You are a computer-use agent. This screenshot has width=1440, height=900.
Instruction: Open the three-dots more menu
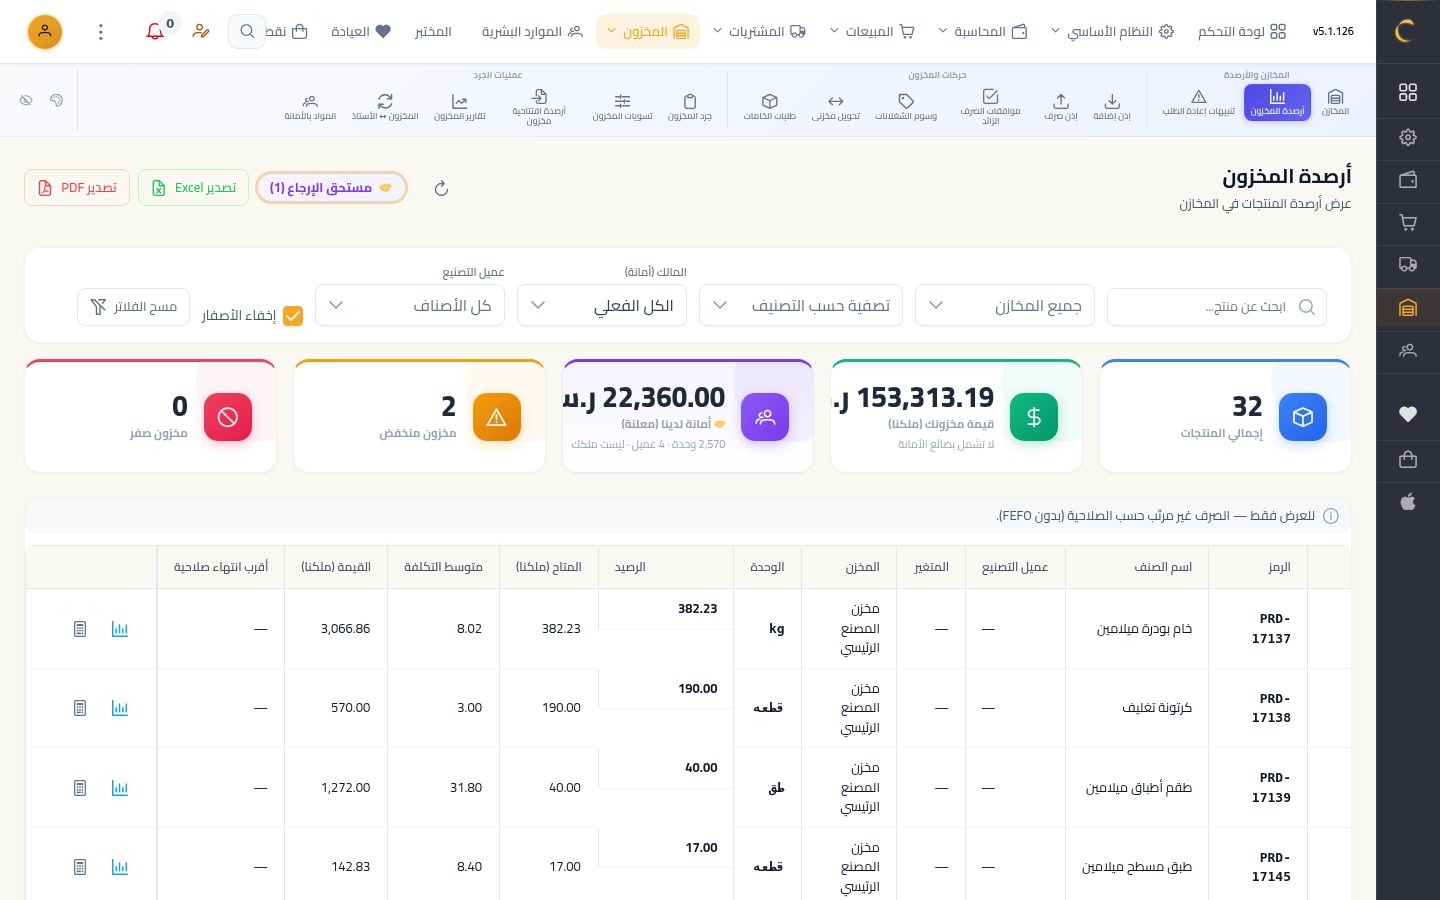100,32
